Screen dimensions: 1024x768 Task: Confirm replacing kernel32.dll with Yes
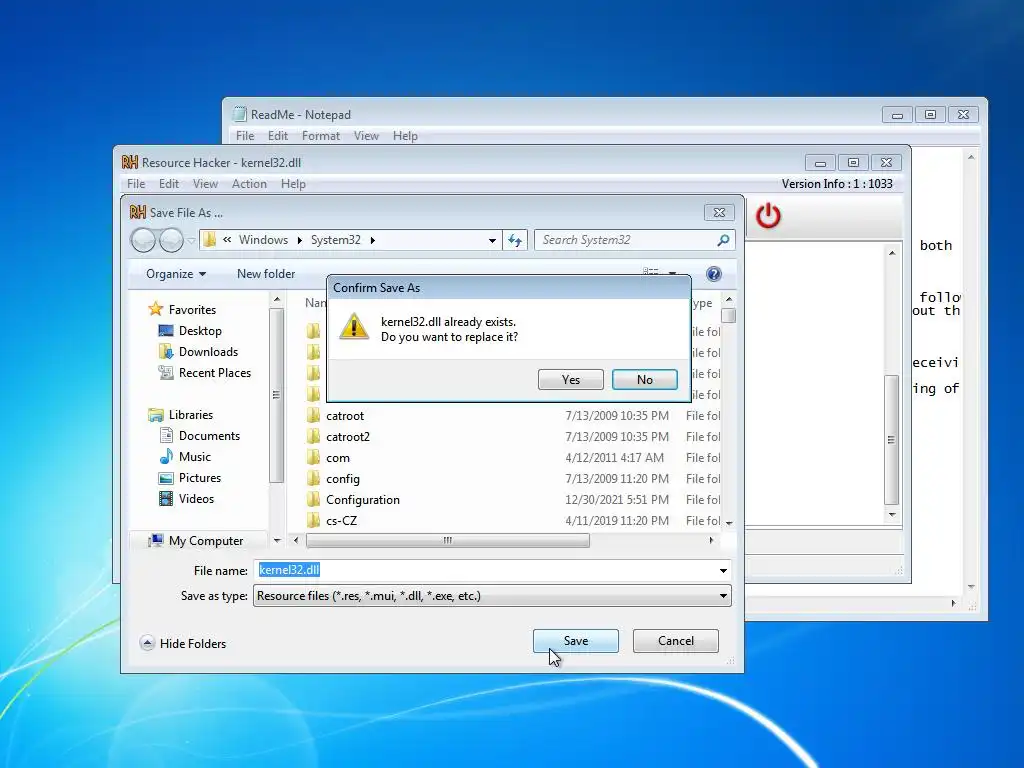click(570, 379)
